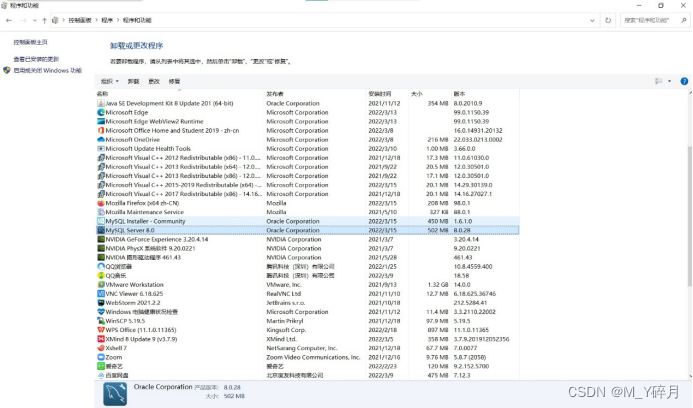Select Microsoft Visual C++ 2017 Redistributable (x86) row
Viewport: 693px width, 408px height.
[308, 194]
